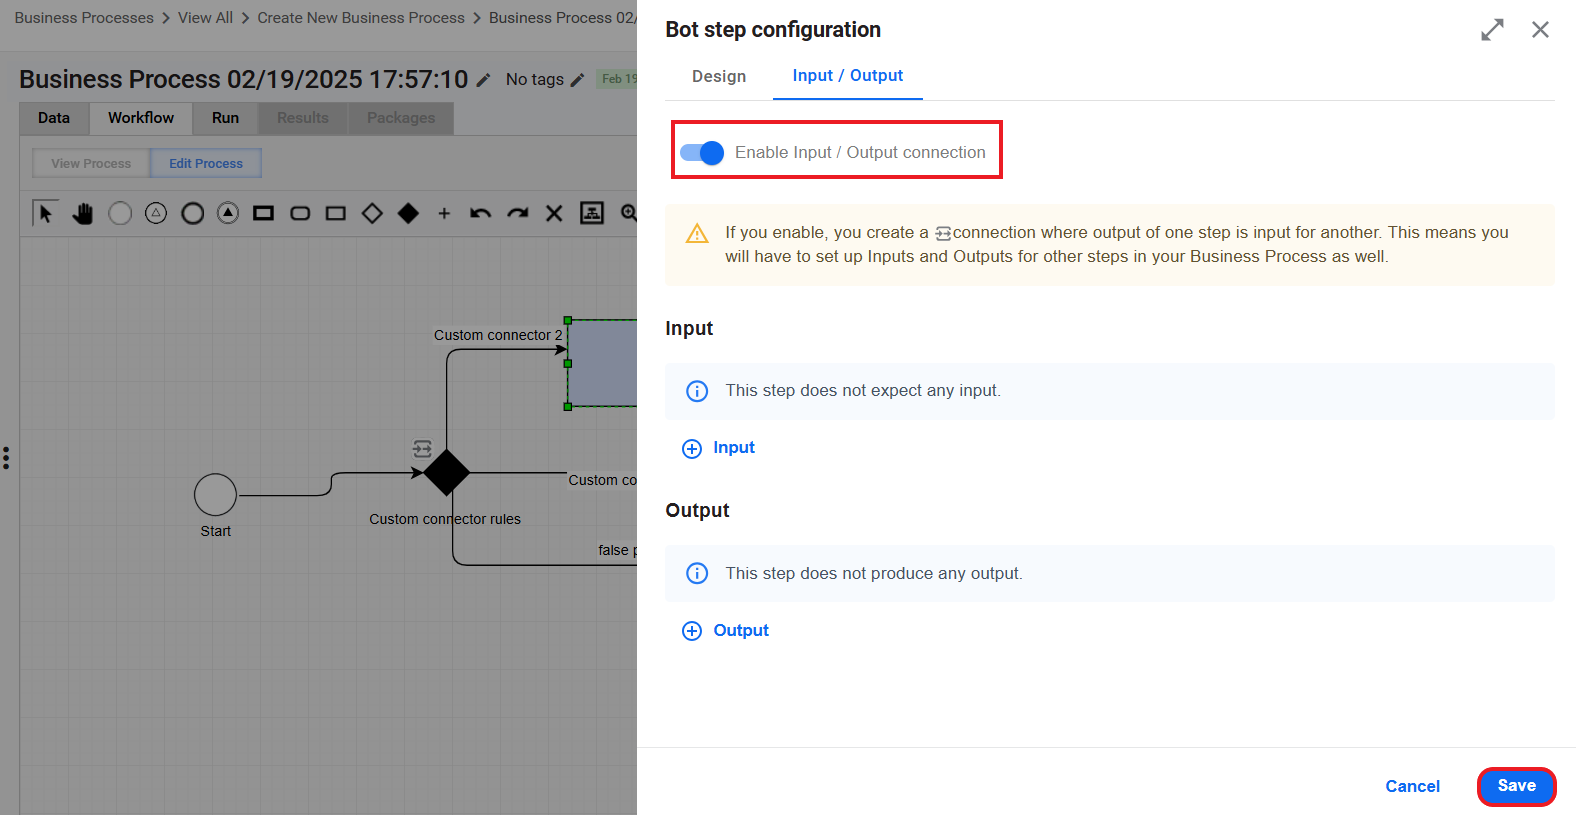
Task: Delete selected element with X tool
Action: 554,213
